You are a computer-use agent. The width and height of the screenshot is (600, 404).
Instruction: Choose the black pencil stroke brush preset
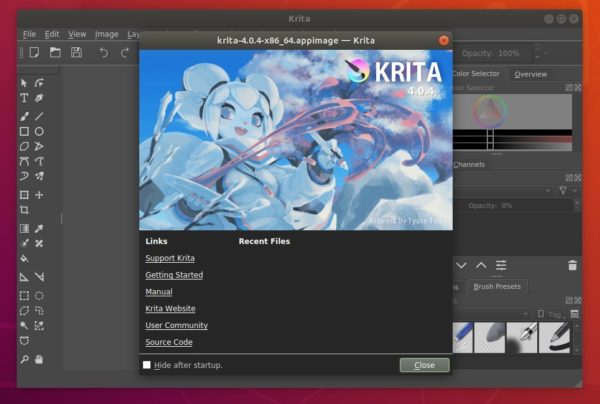coord(554,337)
